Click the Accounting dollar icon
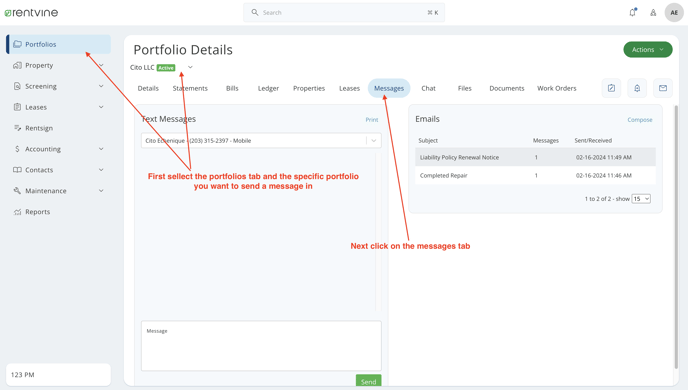 17,149
